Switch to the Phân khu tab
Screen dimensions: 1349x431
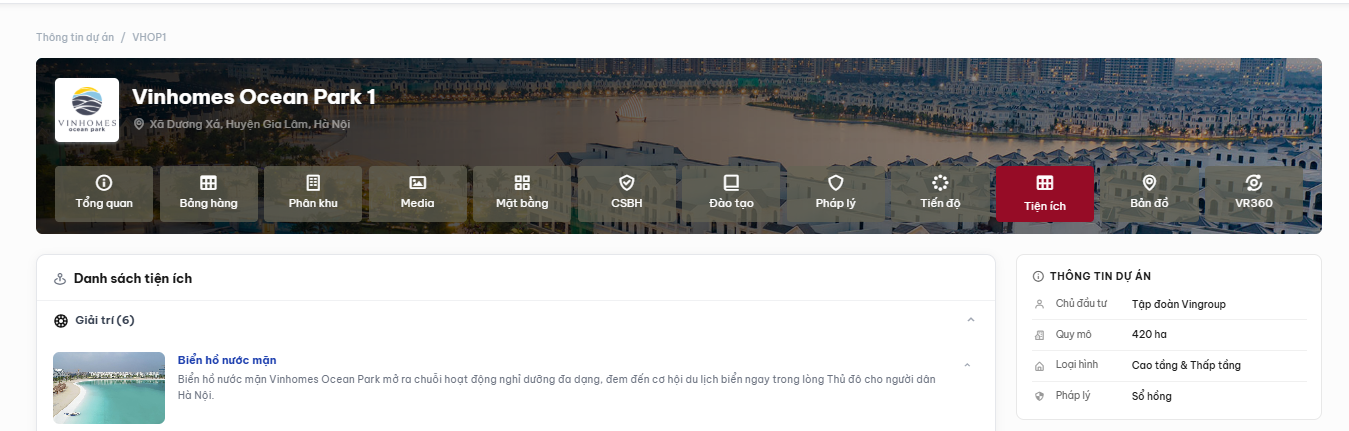(313, 194)
